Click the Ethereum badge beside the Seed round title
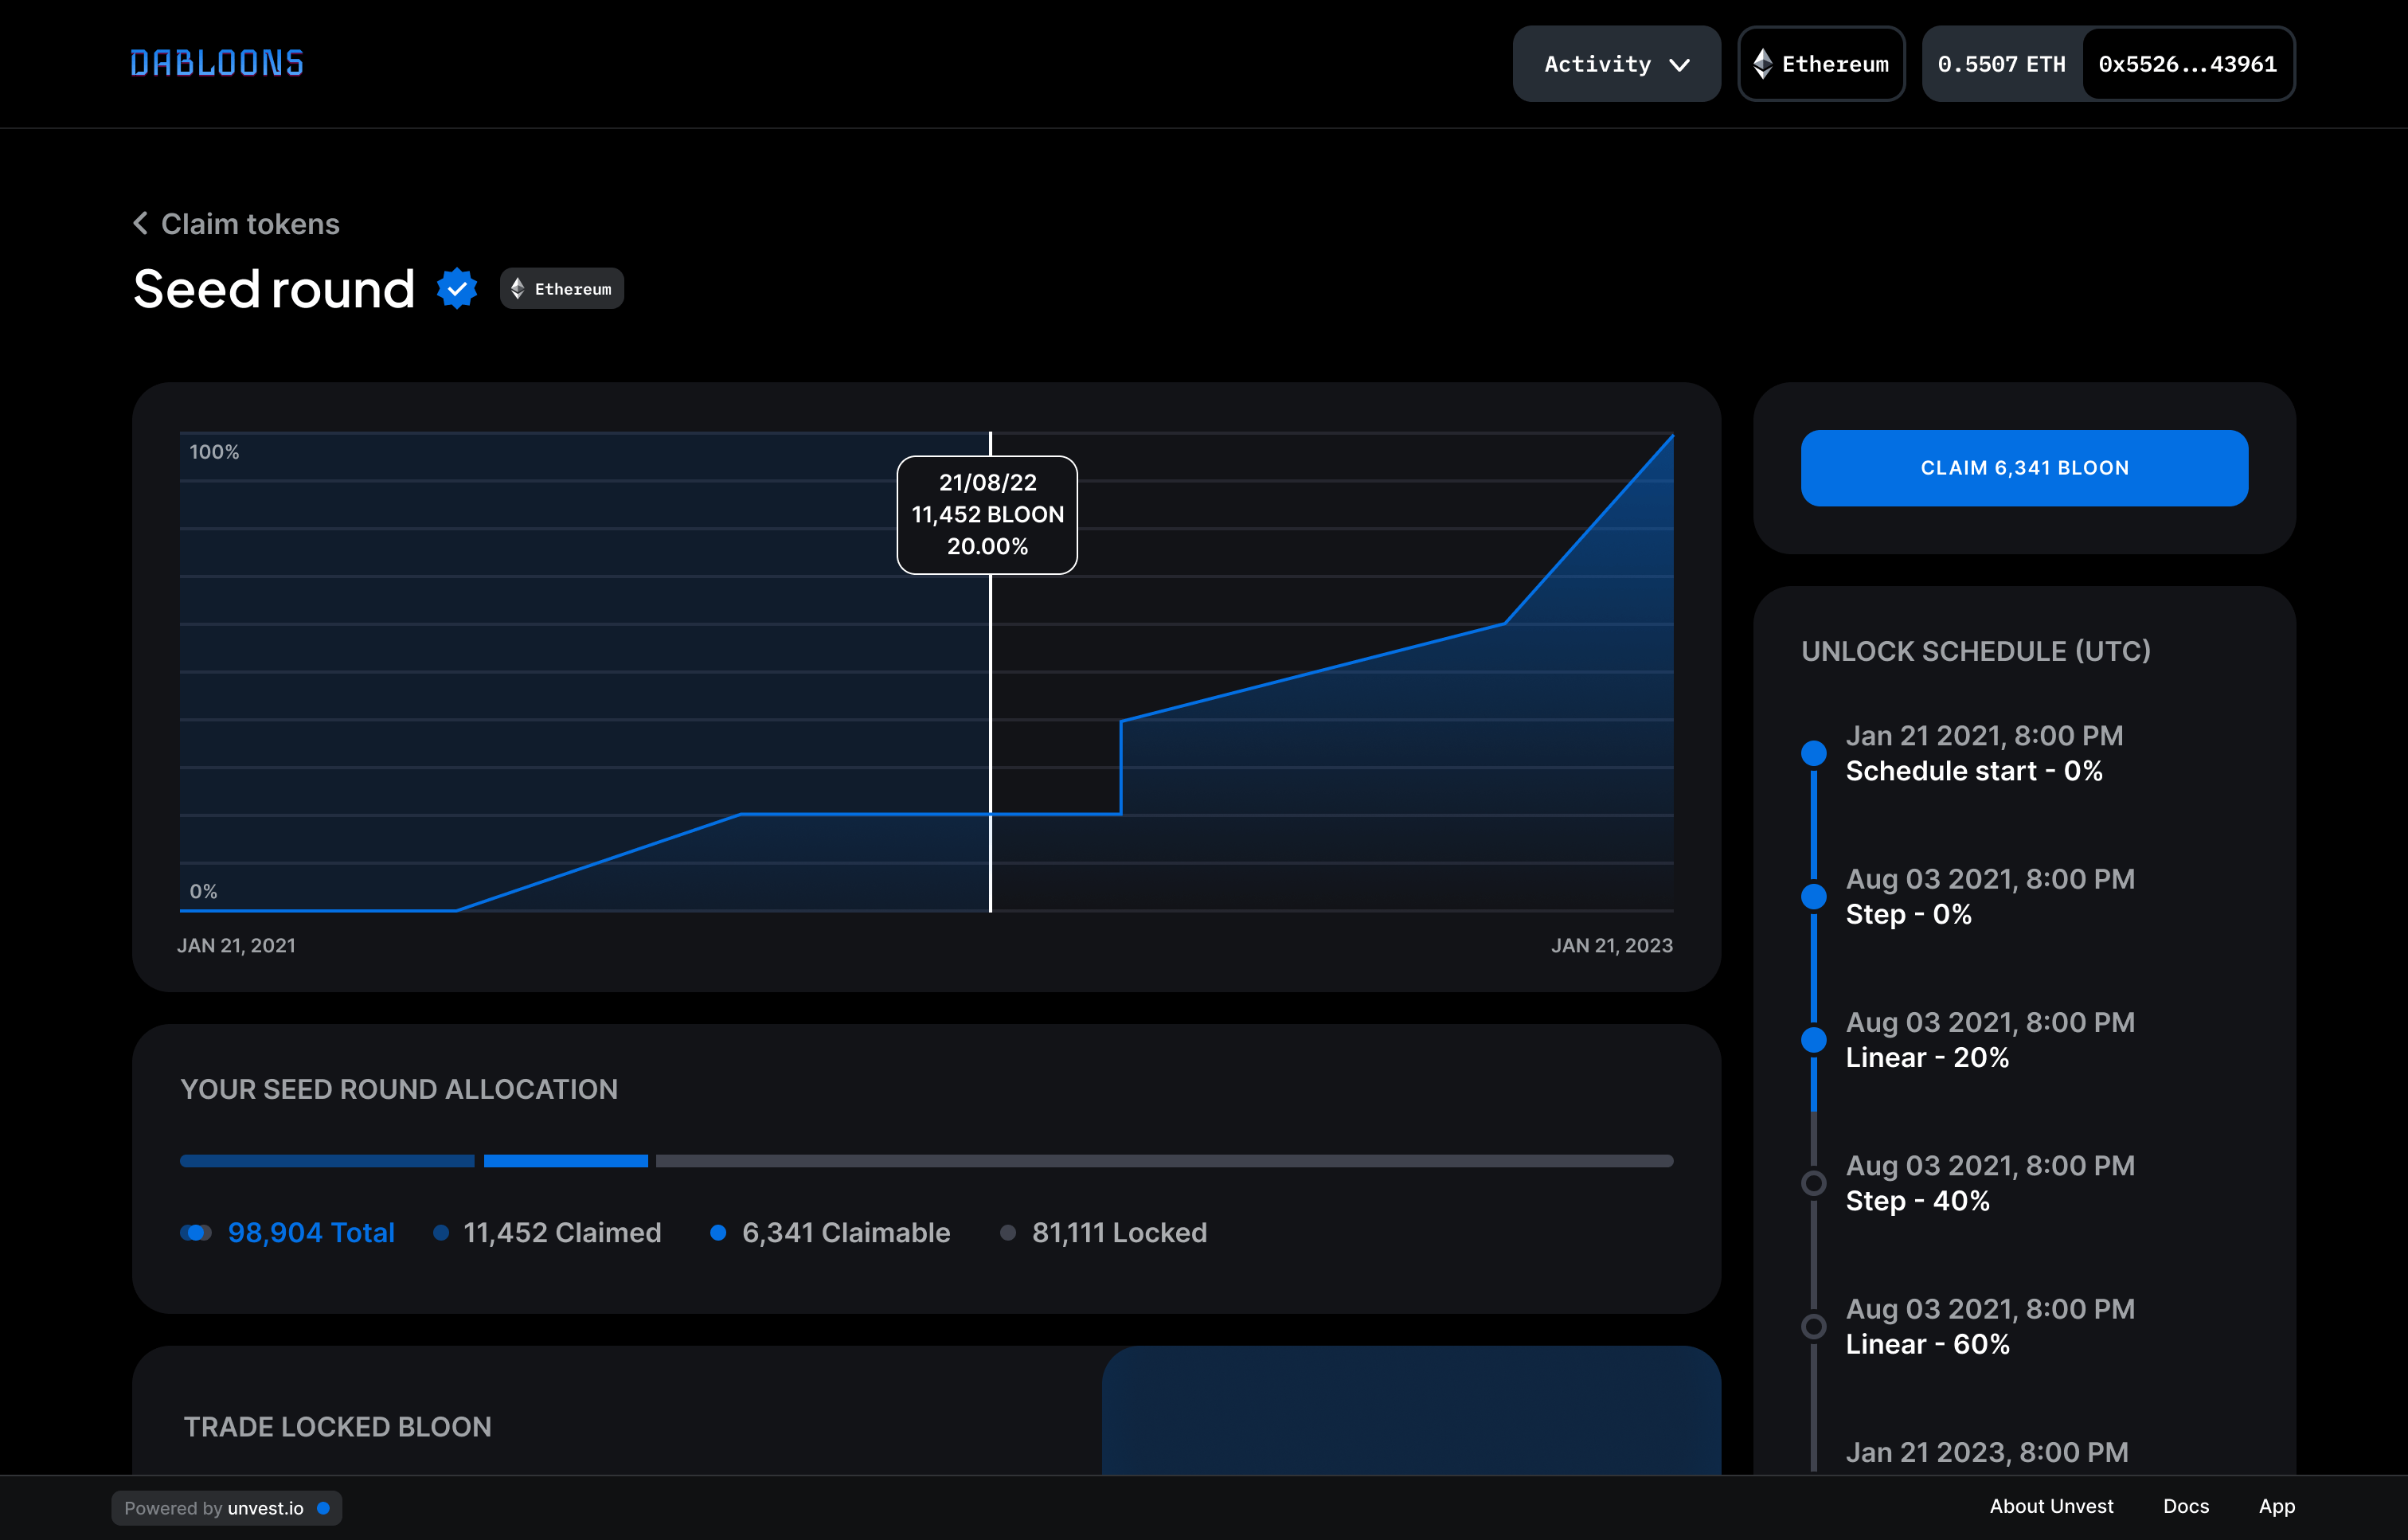Image resolution: width=2408 pixels, height=1540 pixels. click(x=562, y=288)
